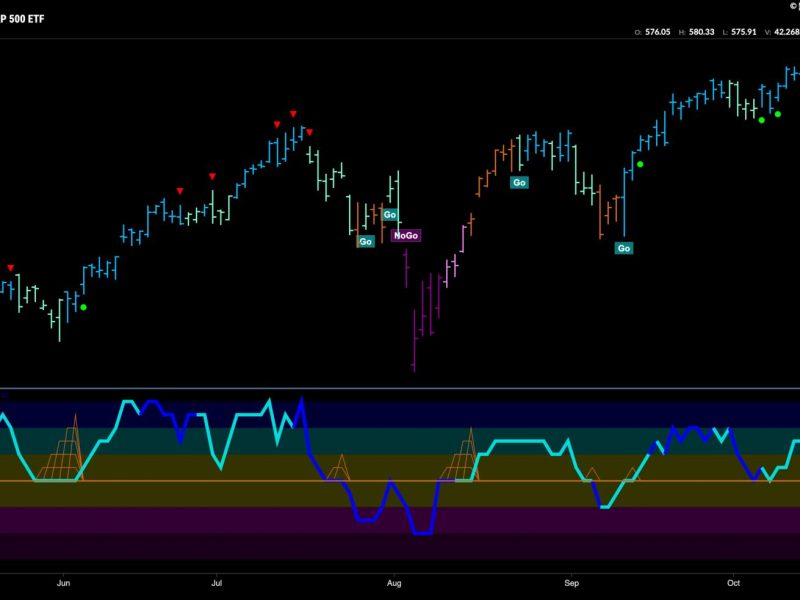
Task: Click the Go label directly left of NoGo label
Action: 390,215
